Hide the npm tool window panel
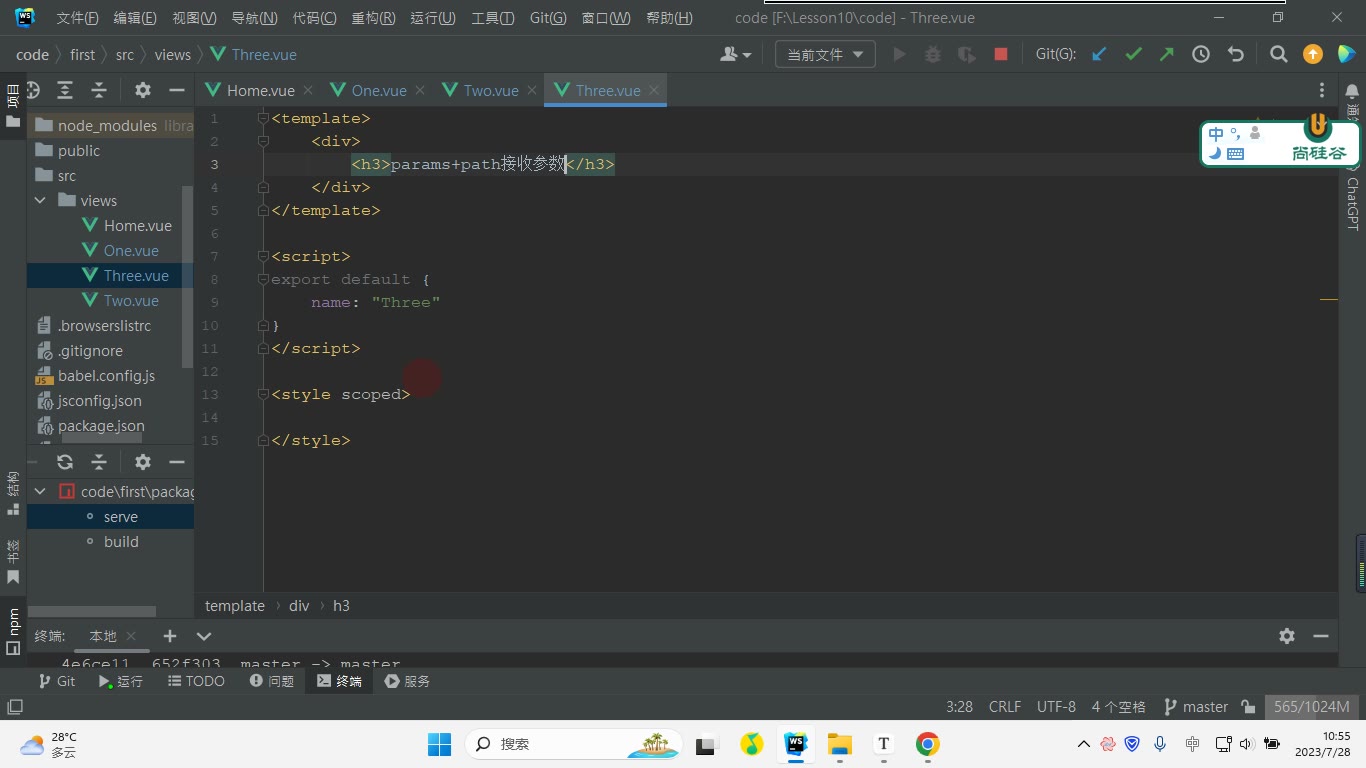This screenshot has height=768, width=1366. (177, 462)
